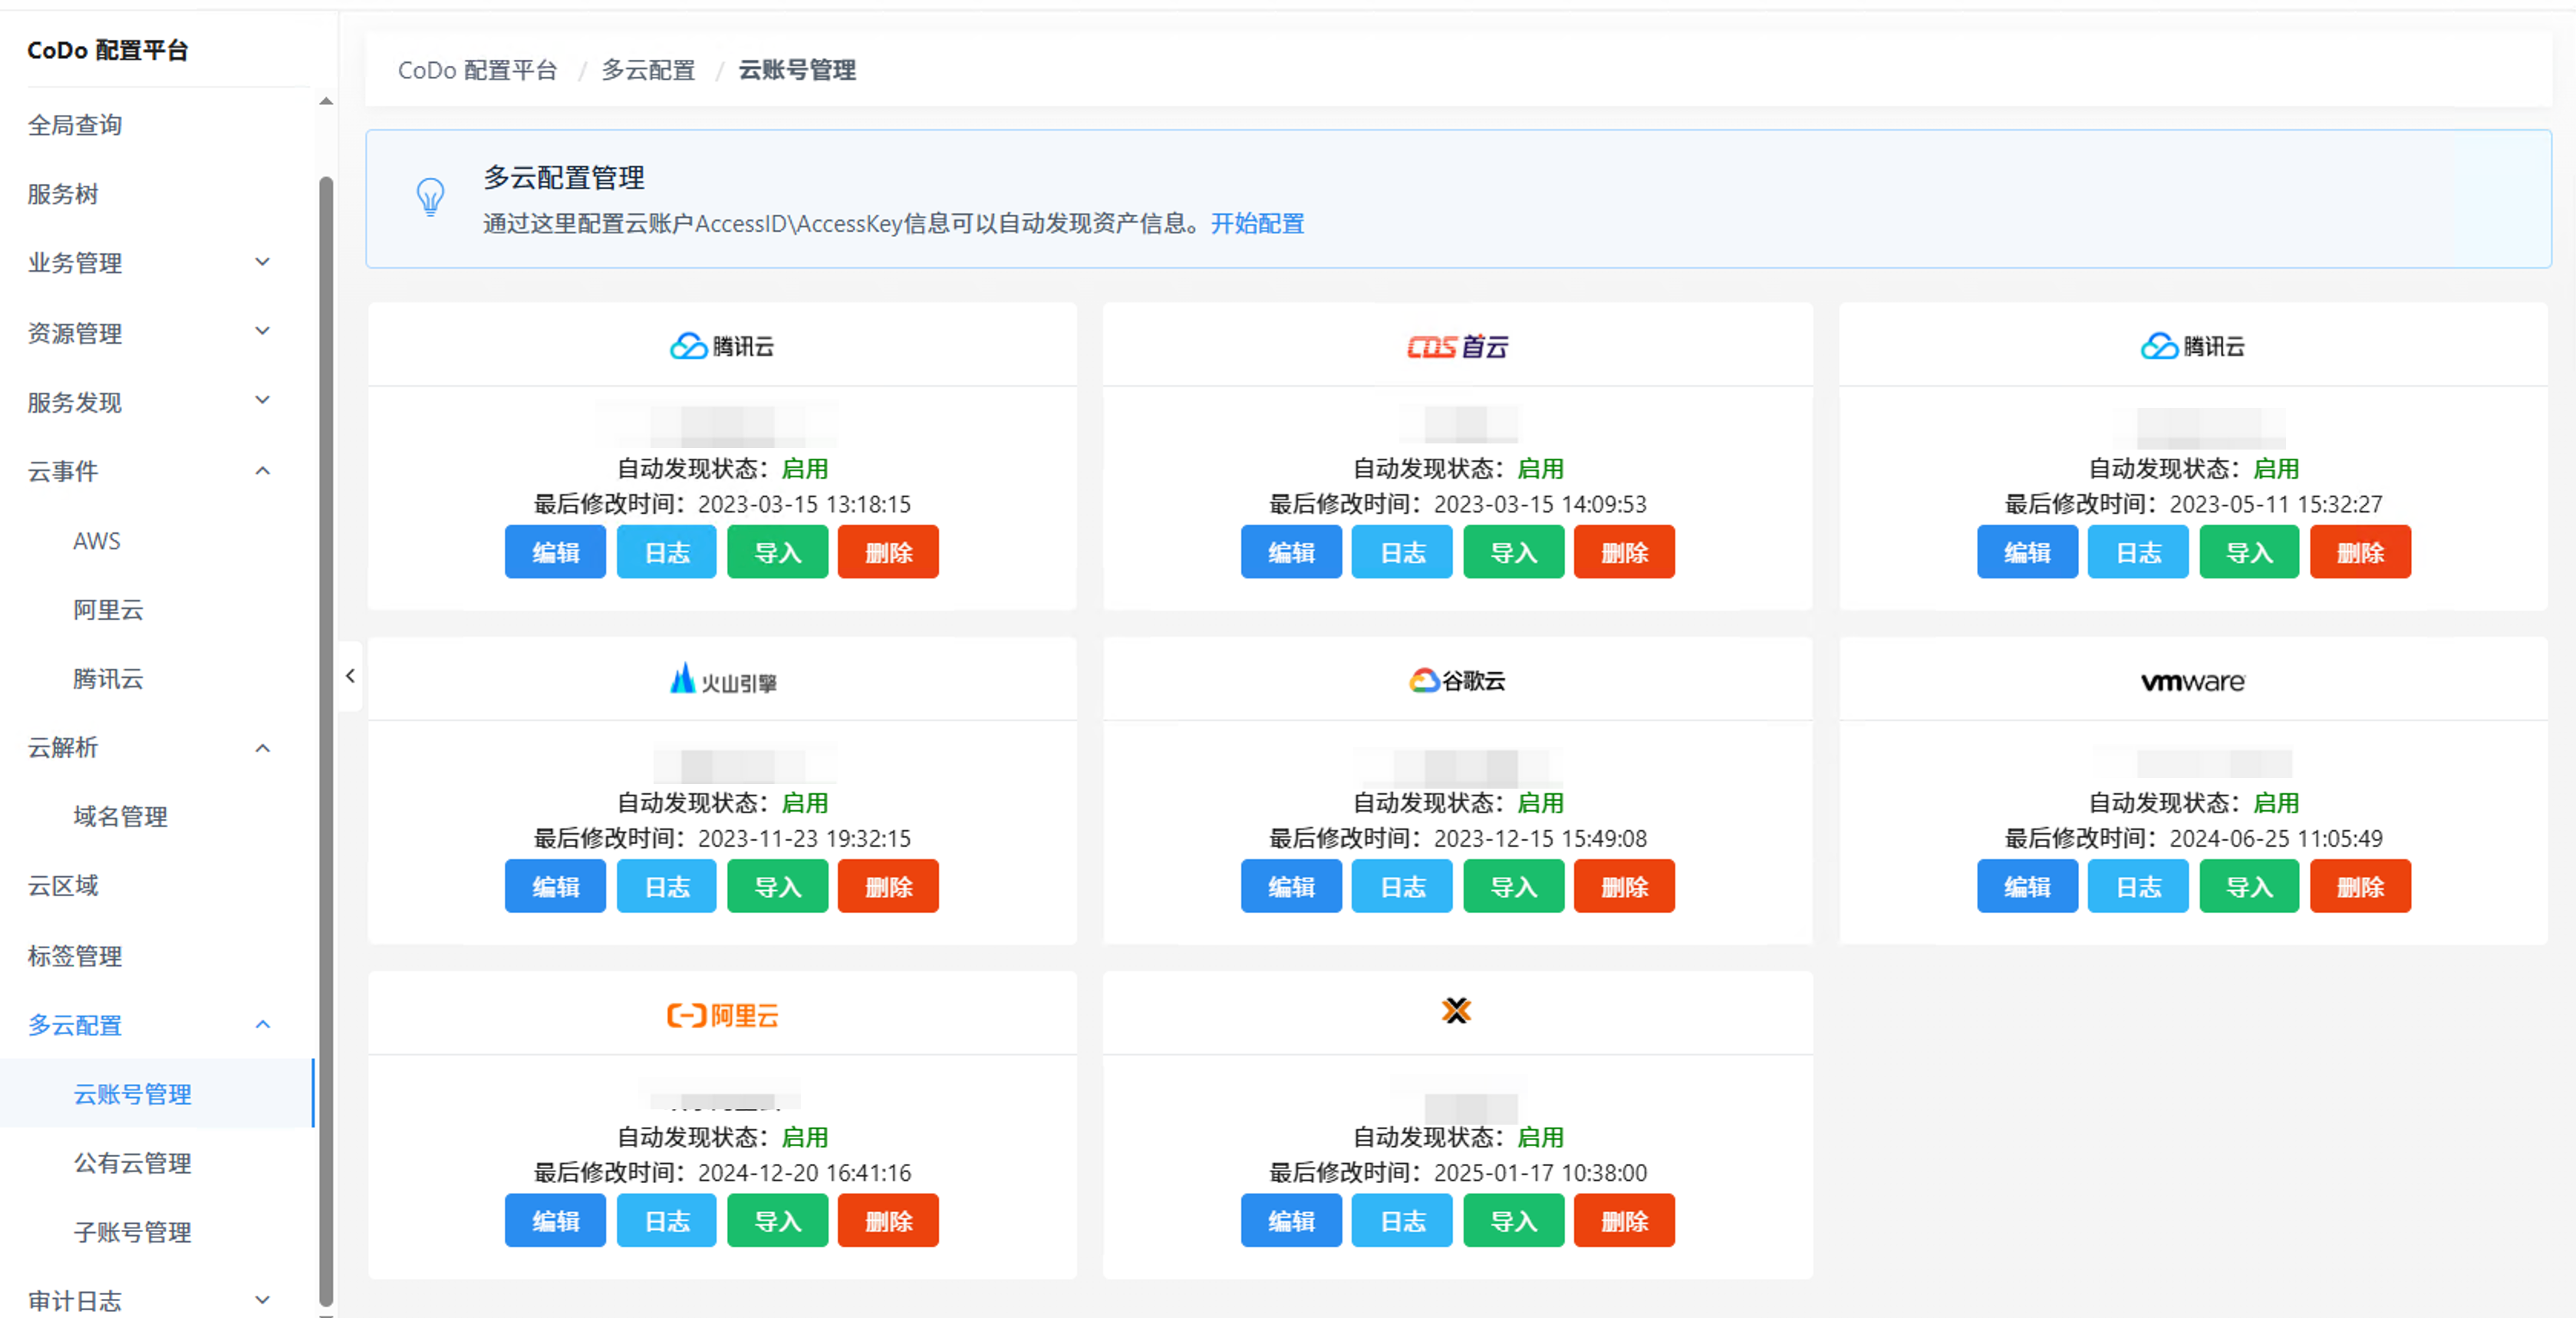Screen dimensions: 2576x1318
Task: Select AWS under 云事件
Action: coord(97,541)
